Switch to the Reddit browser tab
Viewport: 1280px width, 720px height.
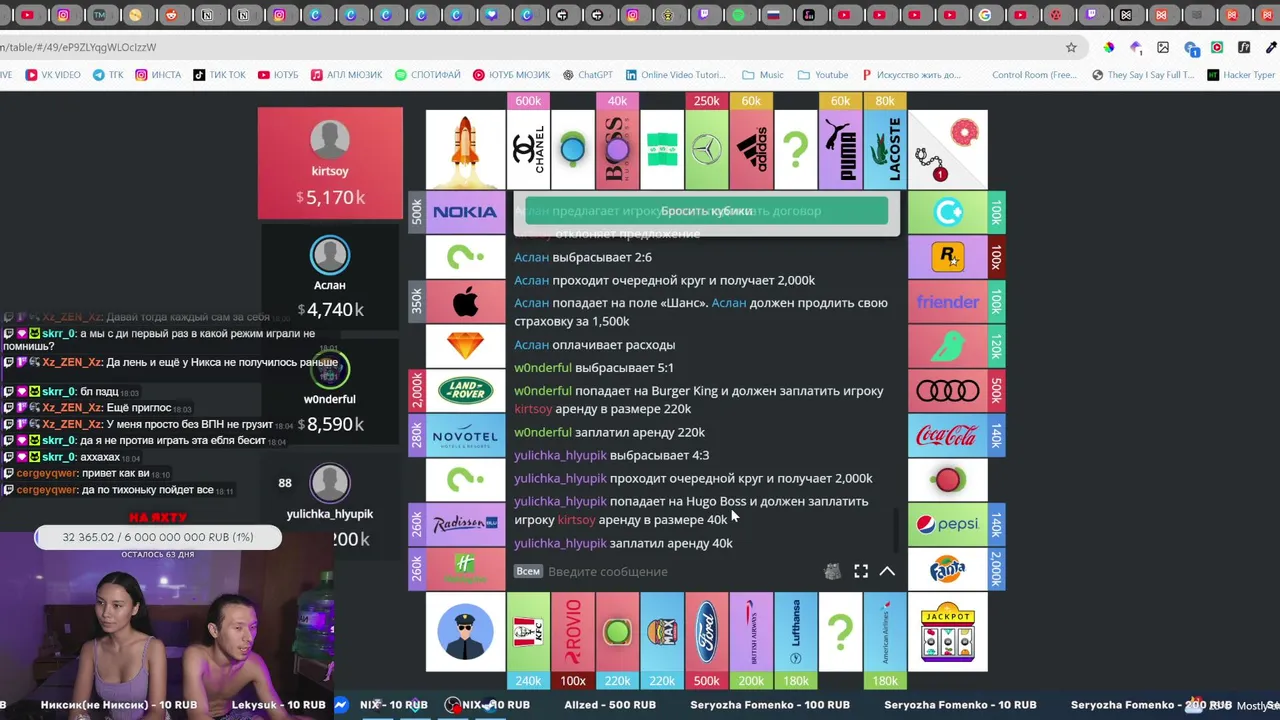click(171, 15)
